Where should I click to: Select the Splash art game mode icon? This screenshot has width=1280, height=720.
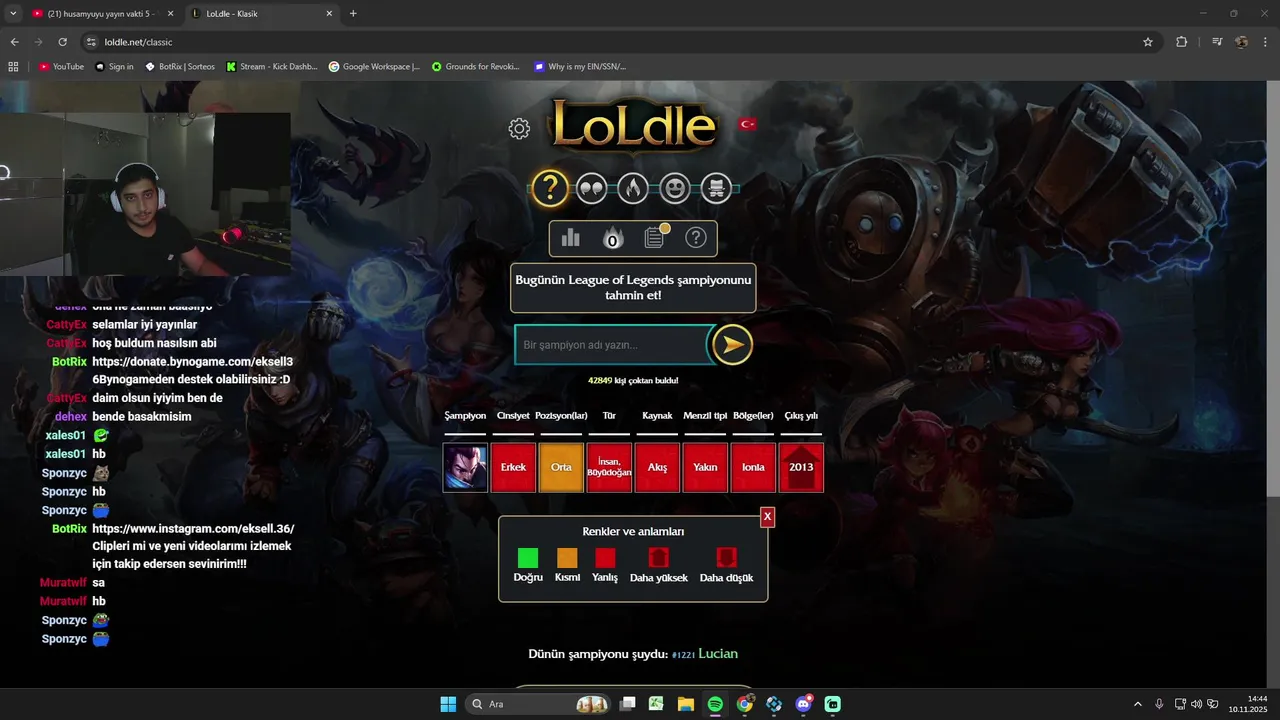(x=716, y=188)
